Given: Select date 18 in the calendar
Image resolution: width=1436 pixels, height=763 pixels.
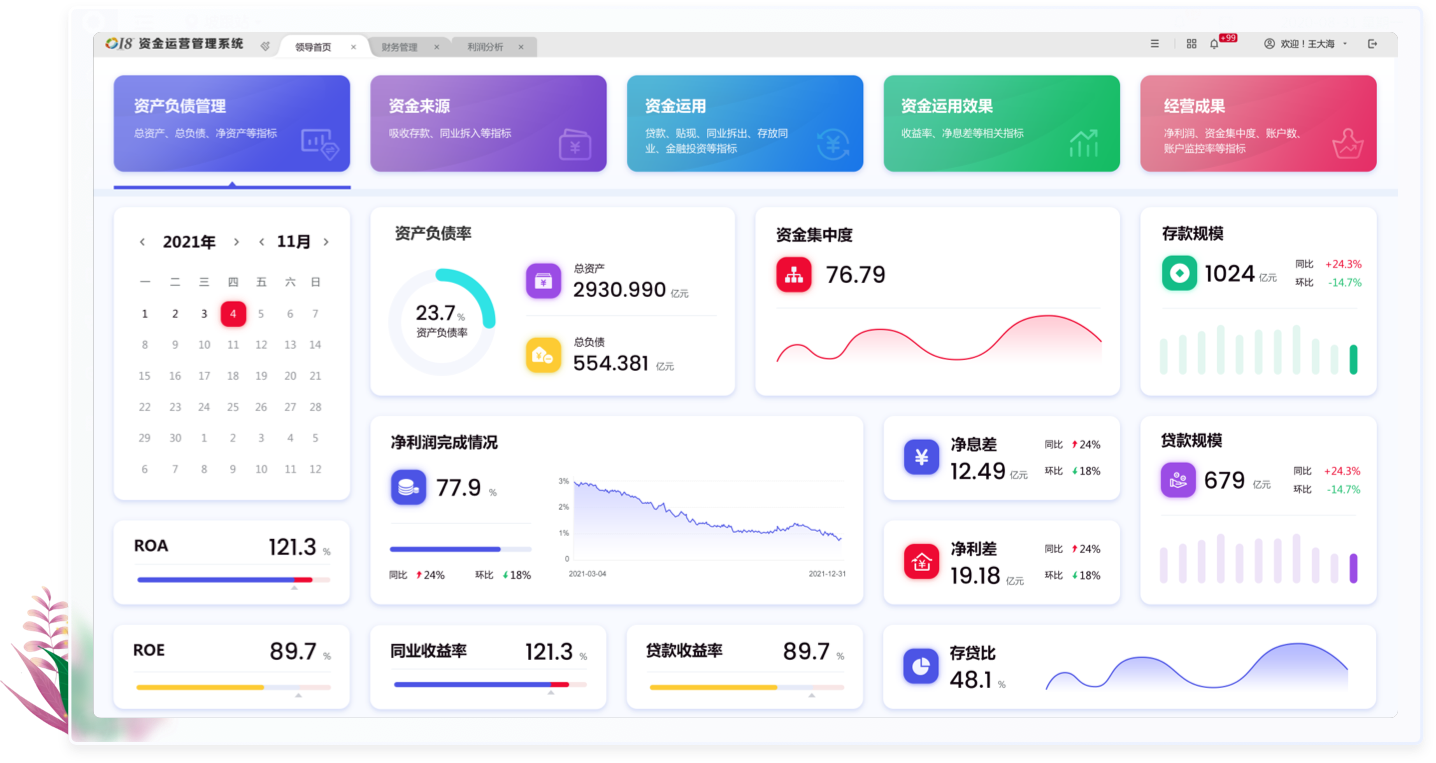Looking at the screenshot, I should pos(233,376).
